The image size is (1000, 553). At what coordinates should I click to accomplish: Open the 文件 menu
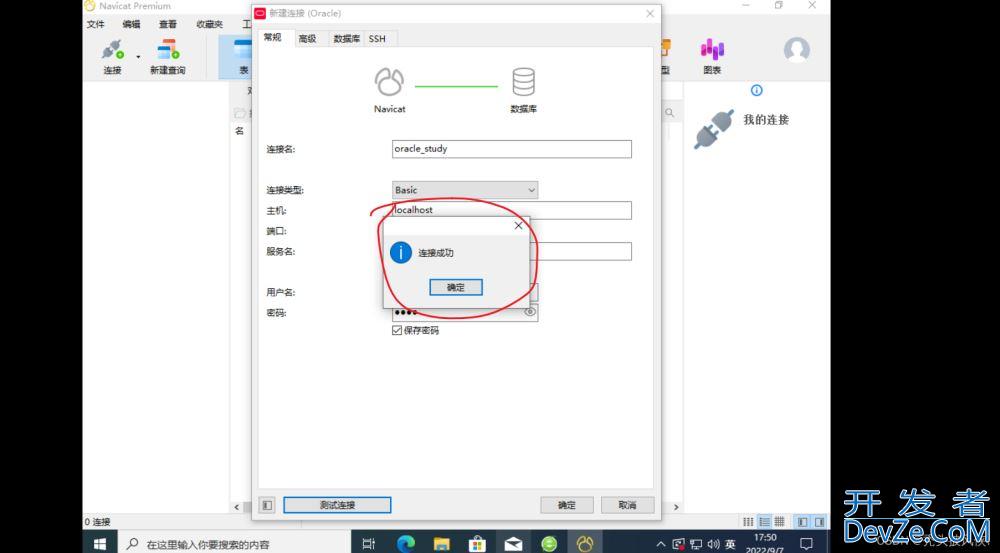[95, 24]
